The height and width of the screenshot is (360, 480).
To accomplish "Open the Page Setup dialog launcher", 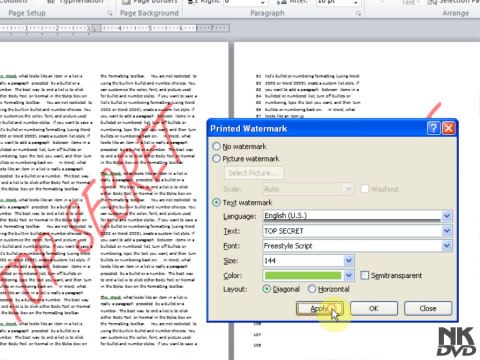I will tap(110, 14).
